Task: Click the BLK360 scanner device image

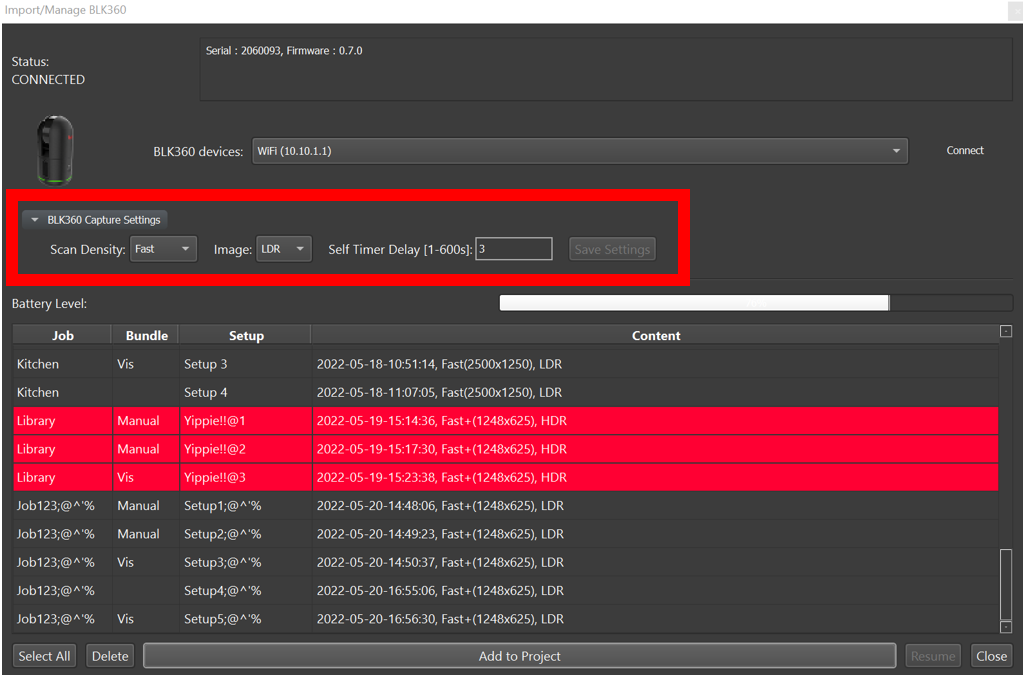Action: coord(55,150)
